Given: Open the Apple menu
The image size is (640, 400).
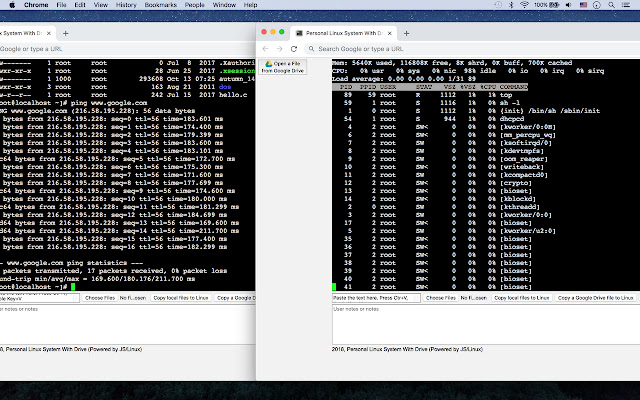Looking at the screenshot, I should coord(12,5).
